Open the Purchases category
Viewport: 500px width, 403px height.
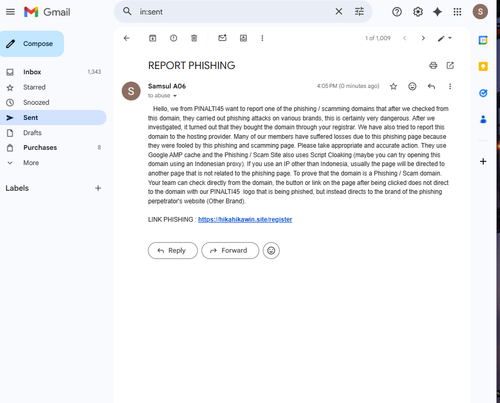coord(53,148)
